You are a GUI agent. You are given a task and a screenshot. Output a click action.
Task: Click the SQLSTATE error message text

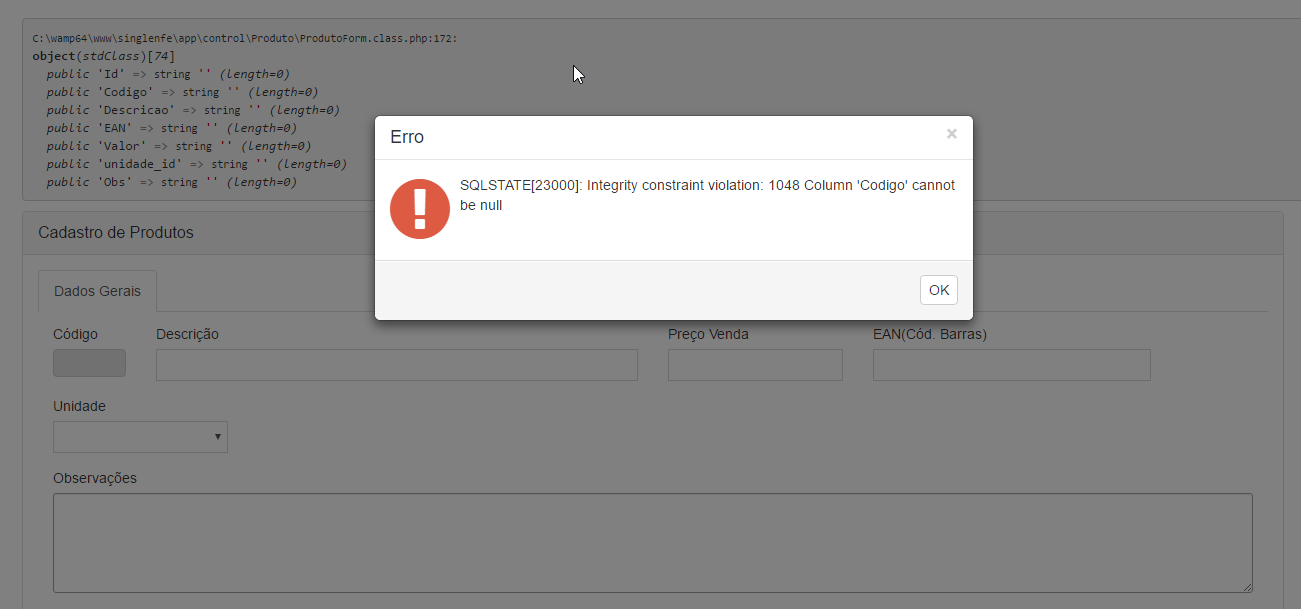point(707,195)
